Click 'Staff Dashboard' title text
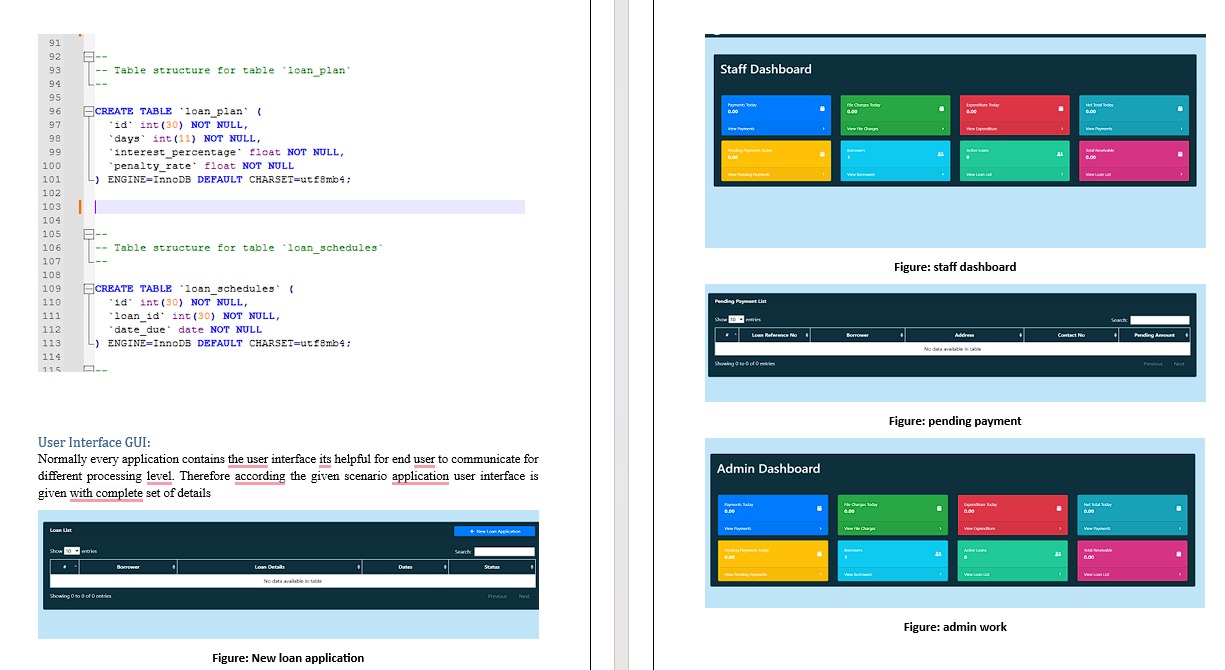Viewport: 1225px width, 670px height. [766, 69]
